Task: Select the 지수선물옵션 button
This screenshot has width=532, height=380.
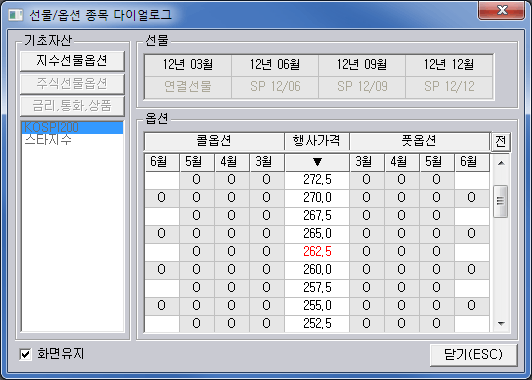Action: click(72, 61)
